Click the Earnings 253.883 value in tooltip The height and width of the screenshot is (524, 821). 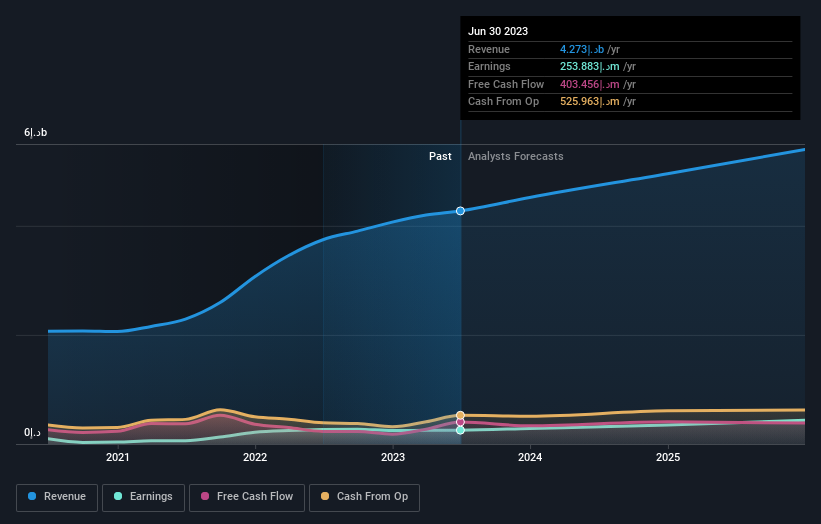pos(590,66)
